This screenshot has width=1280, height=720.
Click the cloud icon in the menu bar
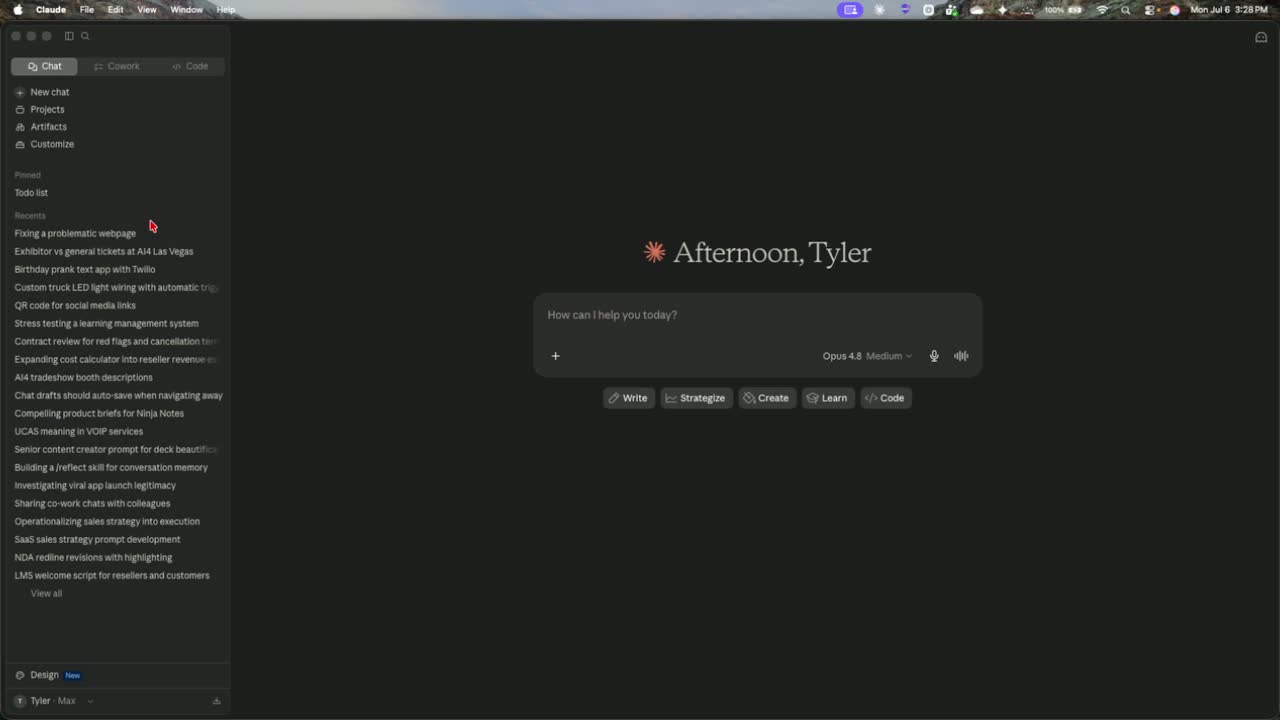point(977,10)
